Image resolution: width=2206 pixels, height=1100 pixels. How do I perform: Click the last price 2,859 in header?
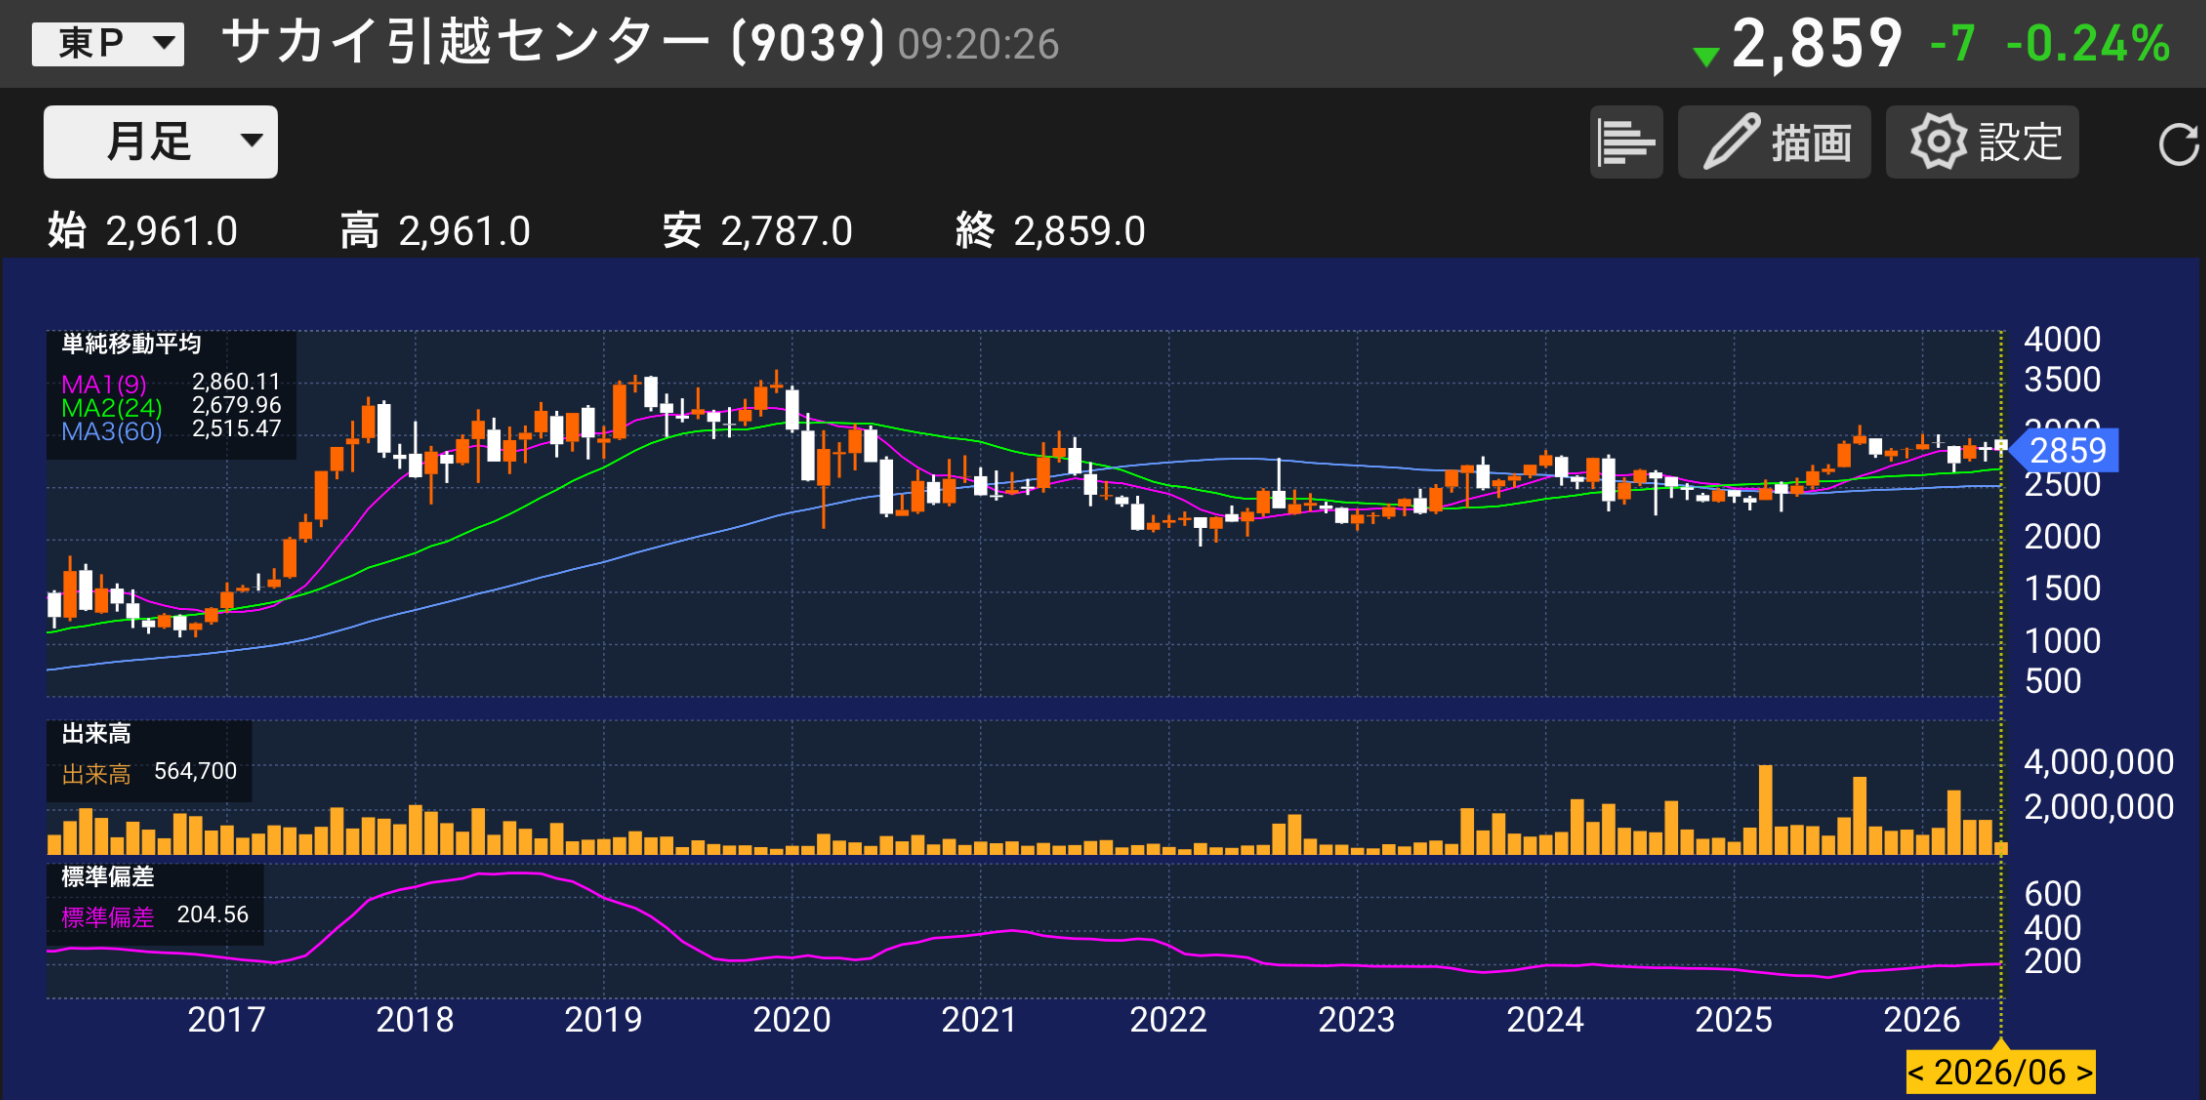[1816, 44]
